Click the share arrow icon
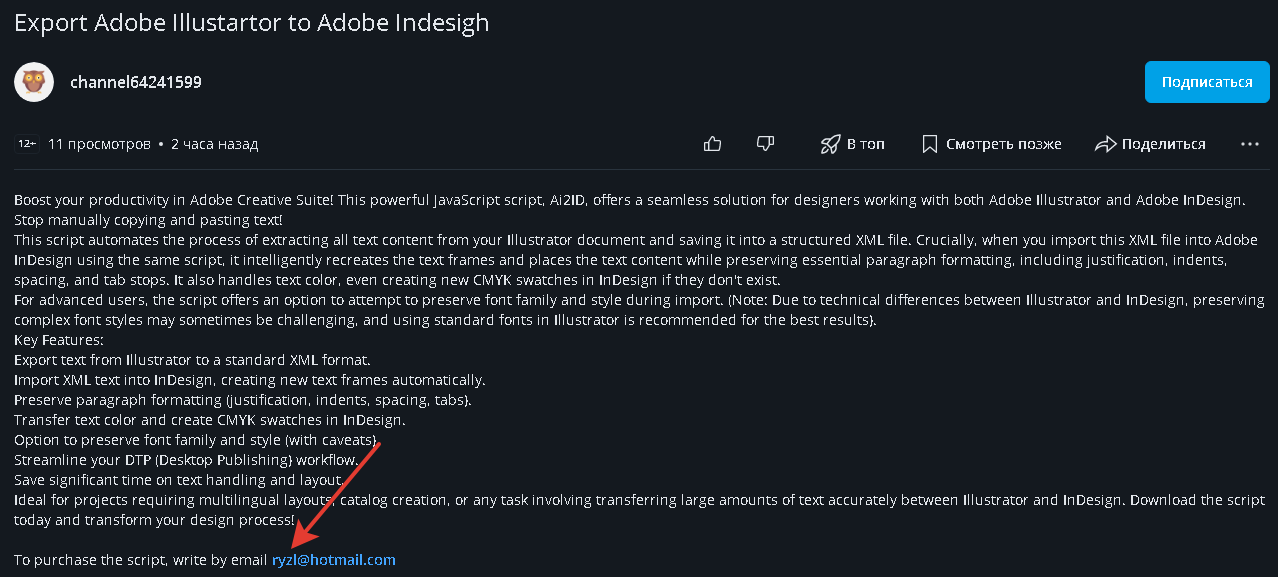The width and height of the screenshot is (1278, 577). tap(1105, 144)
